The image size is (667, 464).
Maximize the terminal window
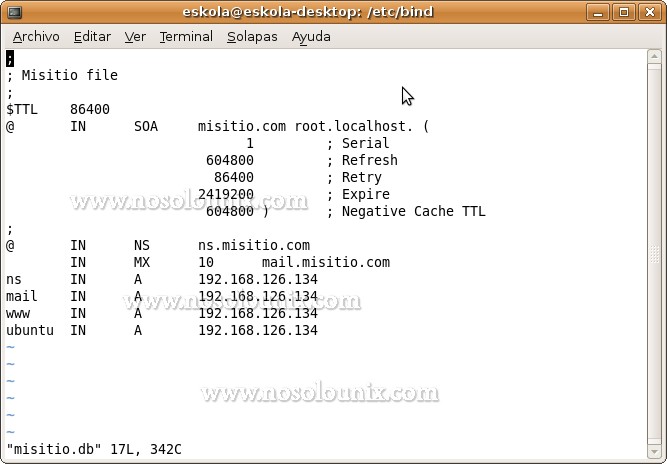click(x=624, y=12)
